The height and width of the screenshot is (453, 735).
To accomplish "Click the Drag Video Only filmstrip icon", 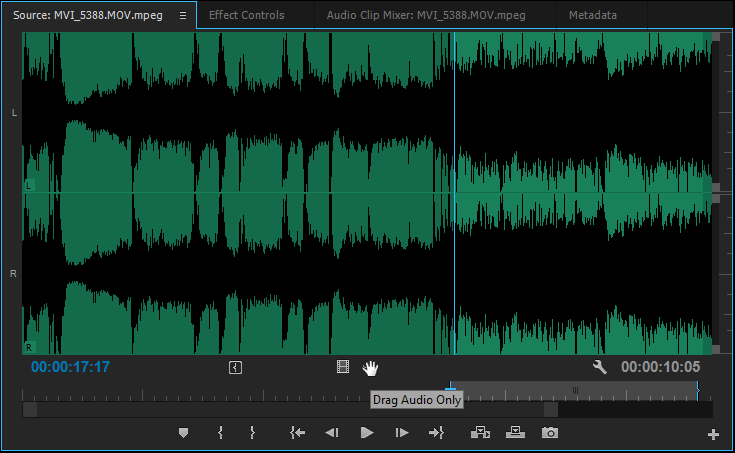I will pyautogui.click(x=343, y=367).
